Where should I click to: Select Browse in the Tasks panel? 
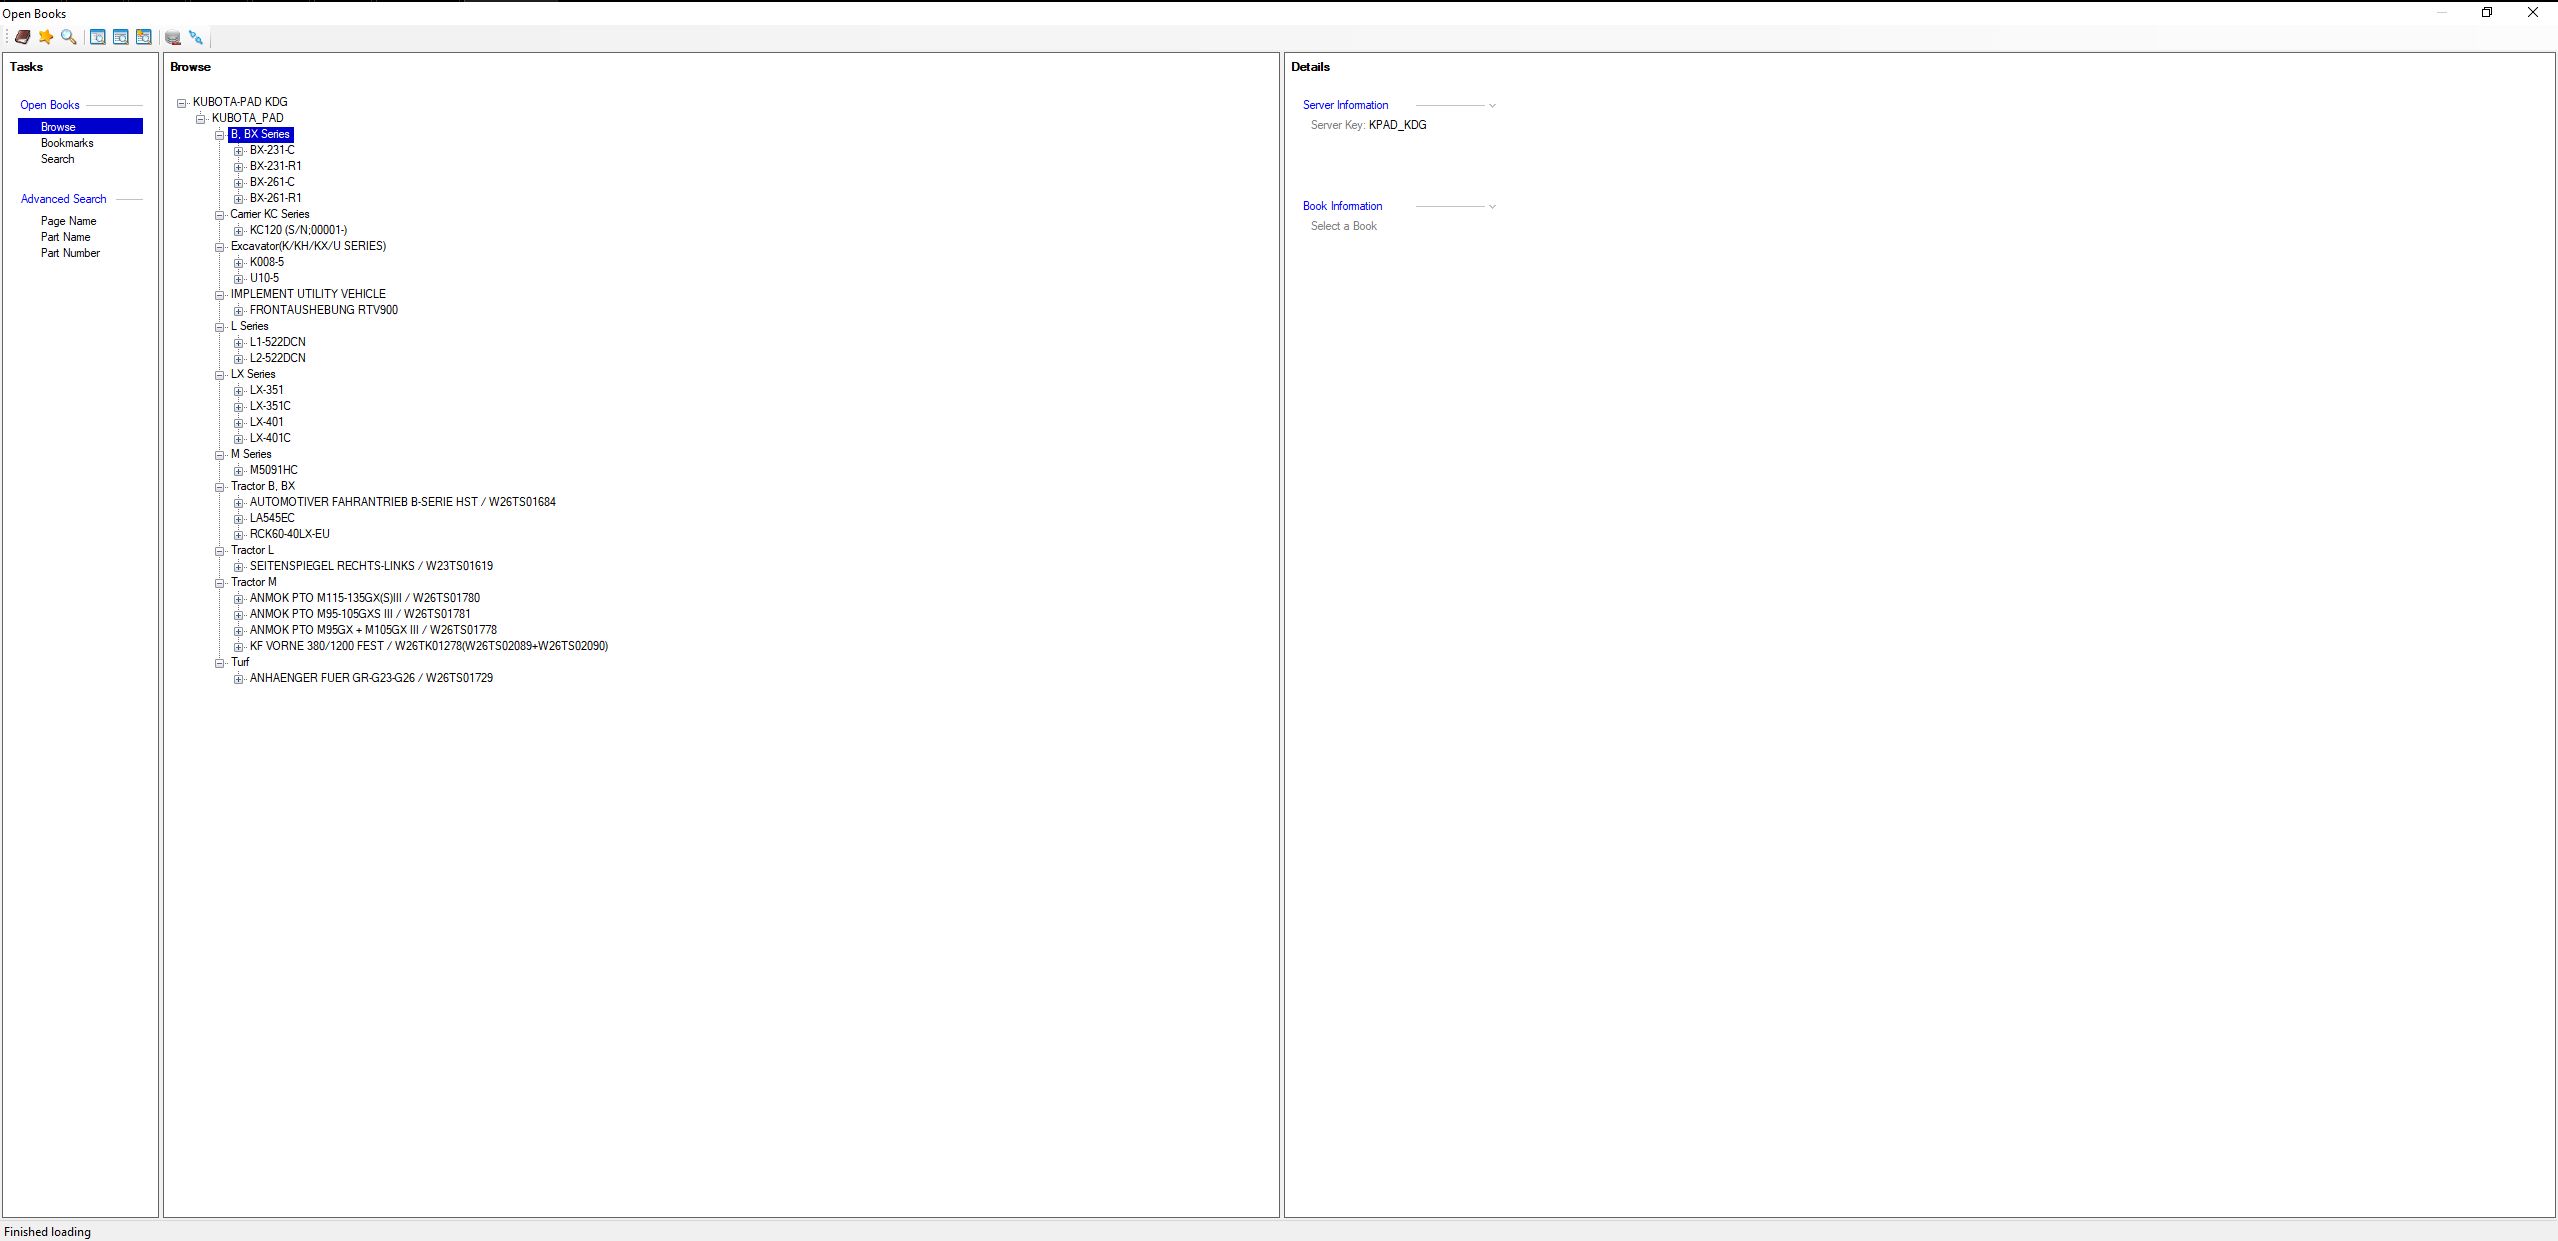coord(80,127)
